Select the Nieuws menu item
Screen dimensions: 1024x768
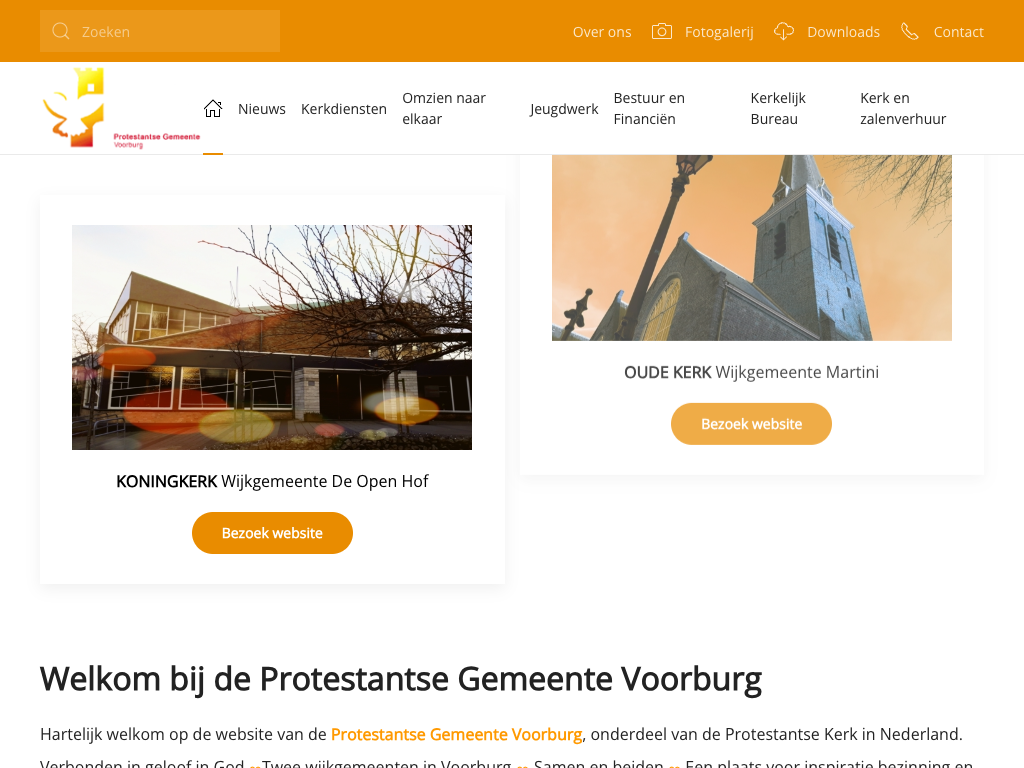point(261,109)
